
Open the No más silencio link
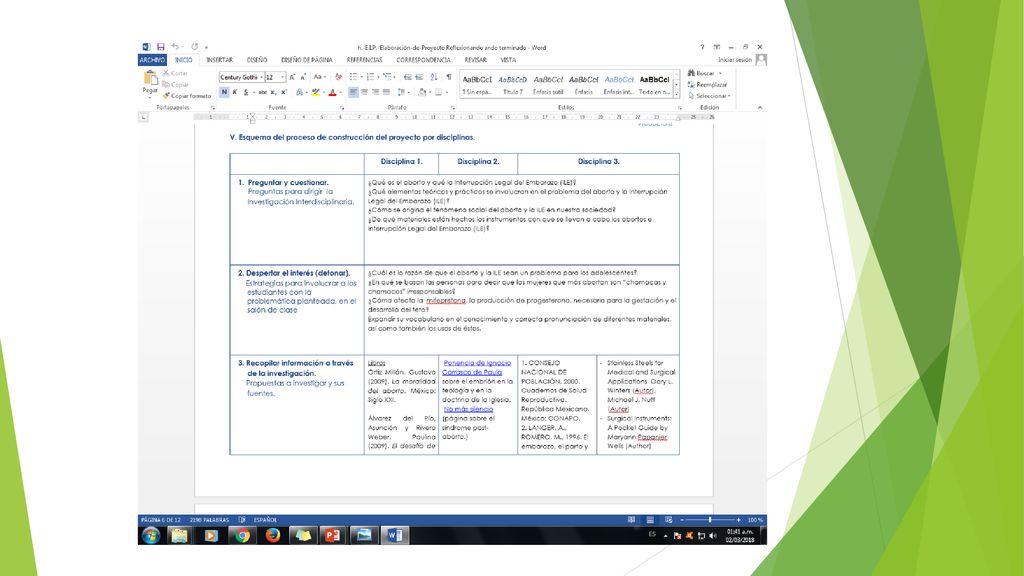point(468,409)
